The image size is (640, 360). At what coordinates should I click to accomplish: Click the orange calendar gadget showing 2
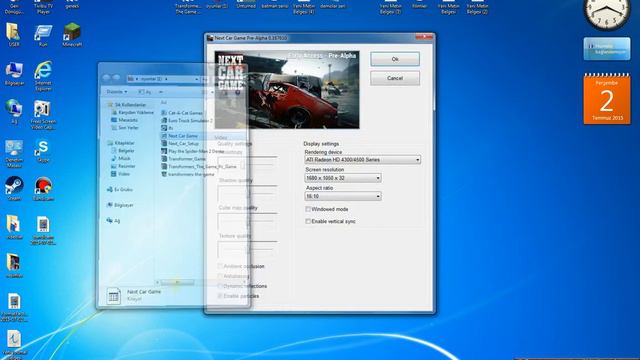(x=607, y=99)
